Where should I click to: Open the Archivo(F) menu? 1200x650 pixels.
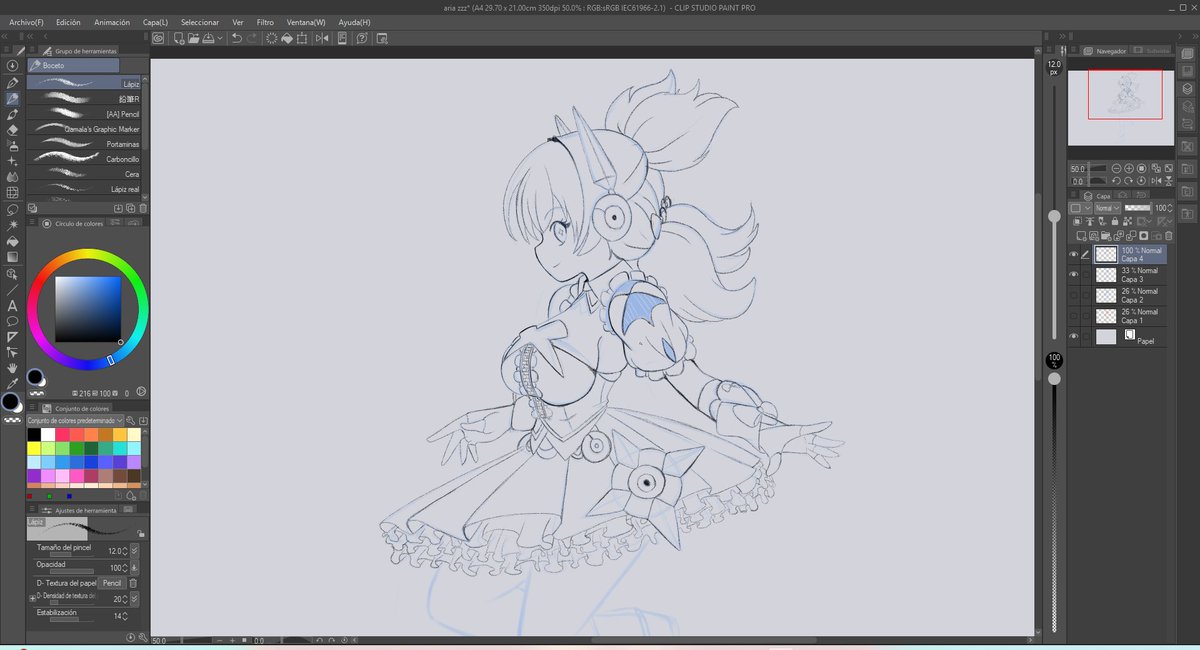point(26,21)
